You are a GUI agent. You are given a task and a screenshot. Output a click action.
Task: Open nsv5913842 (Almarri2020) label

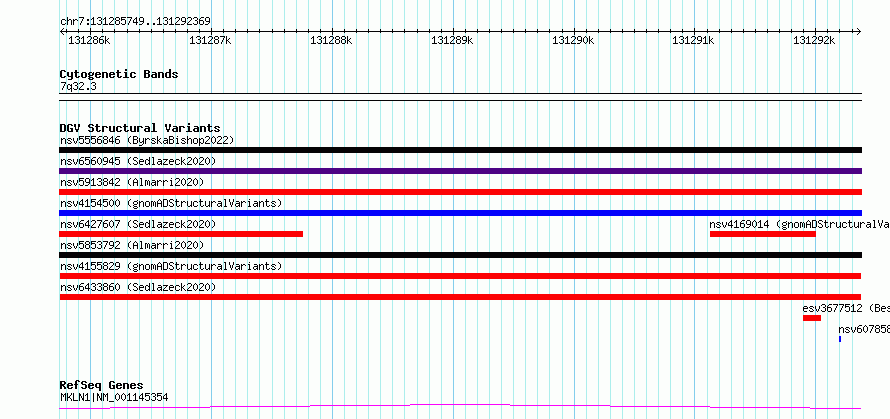pyautogui.click(x=132, y=182)
